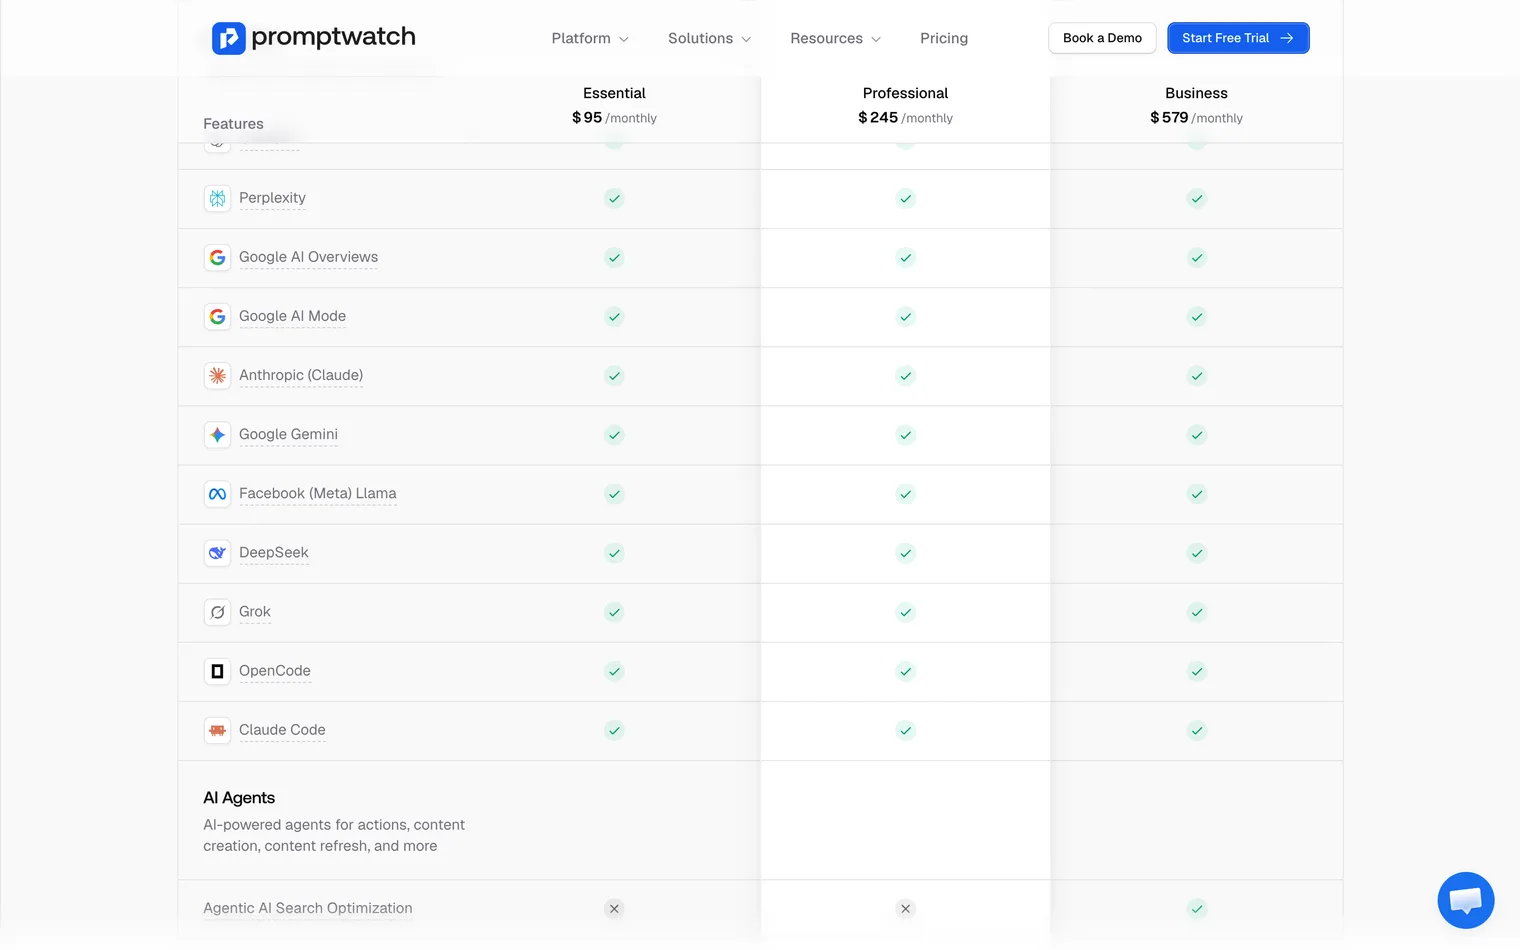1520x950 pixels.
Task: Click the Claude Code label
Action: coord(282,730)
